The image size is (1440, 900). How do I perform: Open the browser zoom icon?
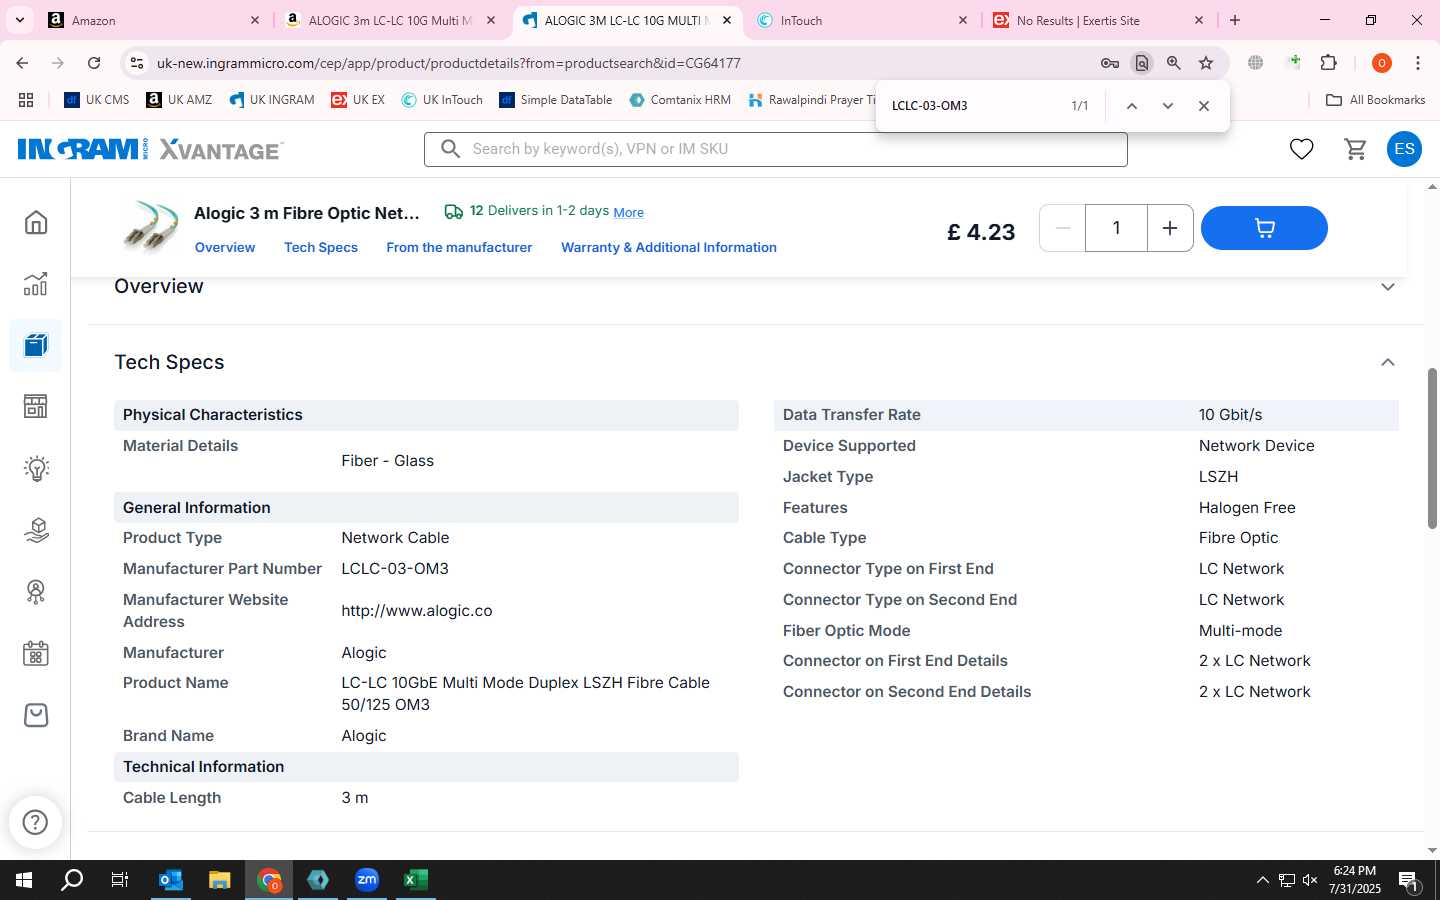coord(1174,63)
